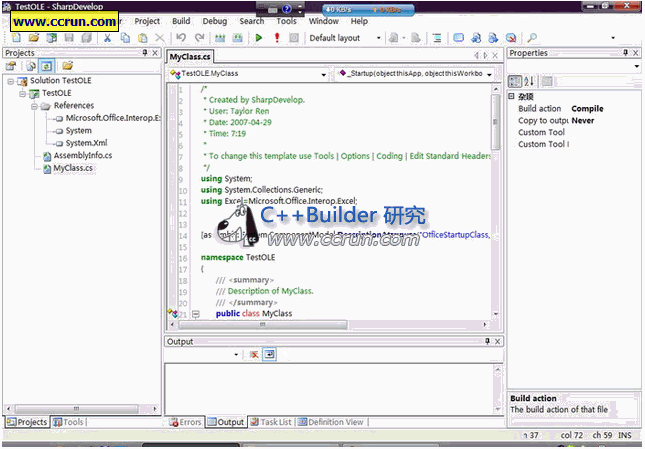Switch to the Task List tab
645x449 pixels.
271,422
